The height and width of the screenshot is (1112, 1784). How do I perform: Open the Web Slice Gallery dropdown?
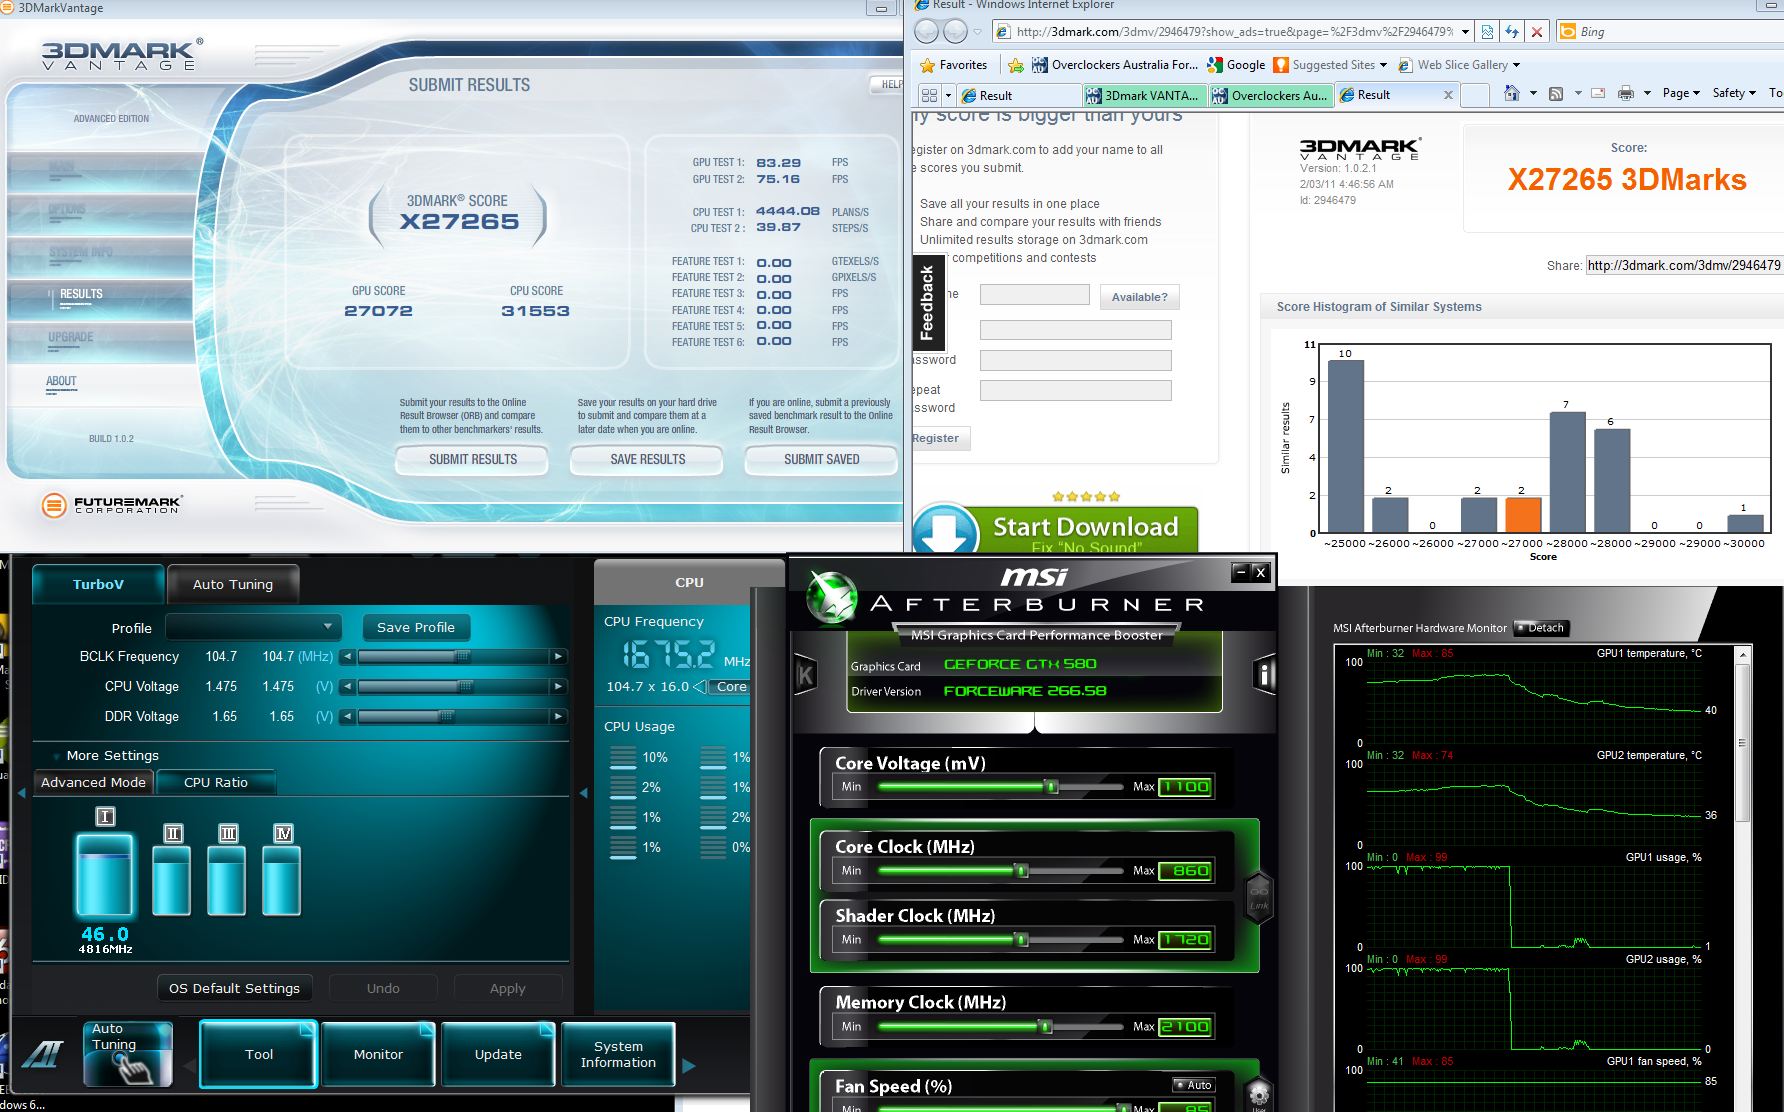1516,65
